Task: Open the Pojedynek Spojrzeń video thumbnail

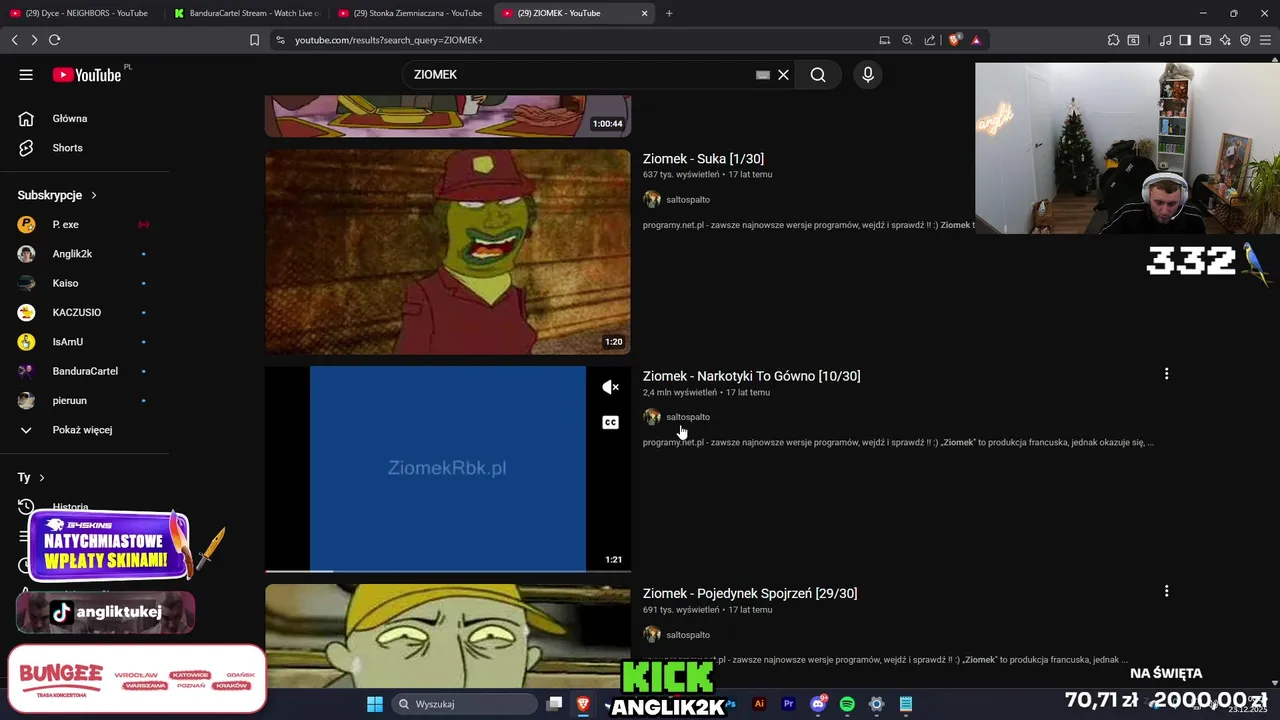Action: pos(448,636)
